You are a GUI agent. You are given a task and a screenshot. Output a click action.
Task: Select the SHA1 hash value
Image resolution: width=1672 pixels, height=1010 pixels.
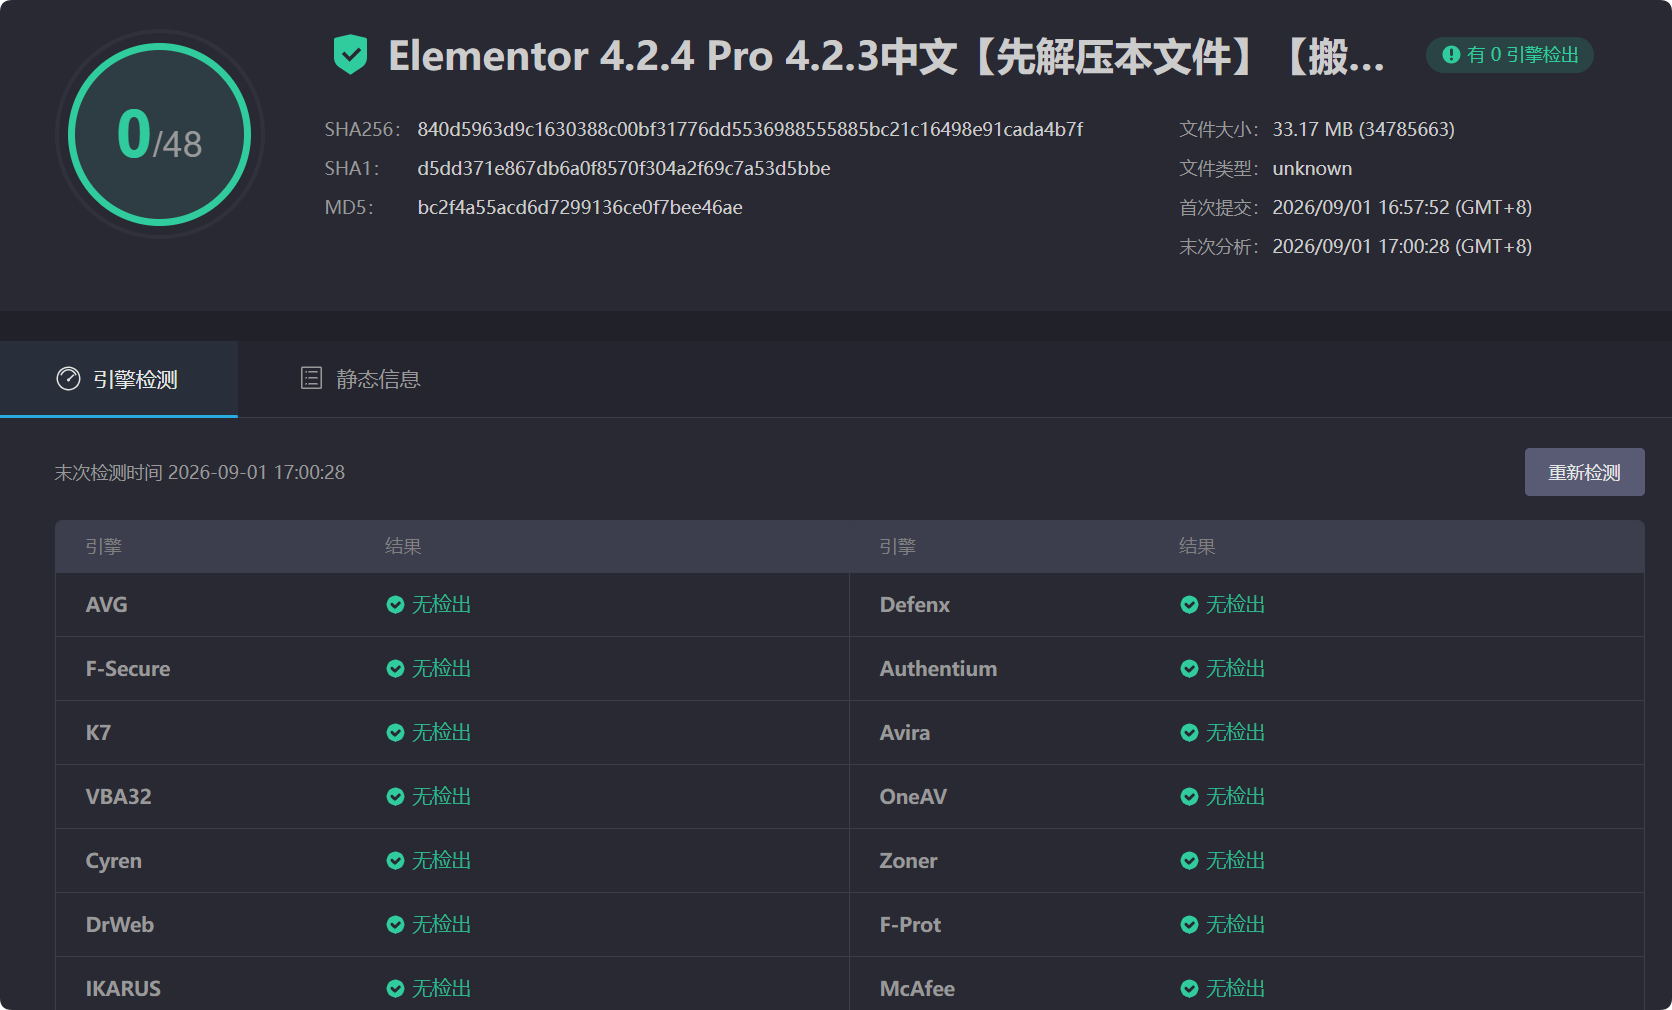click(x=624, y=168)
